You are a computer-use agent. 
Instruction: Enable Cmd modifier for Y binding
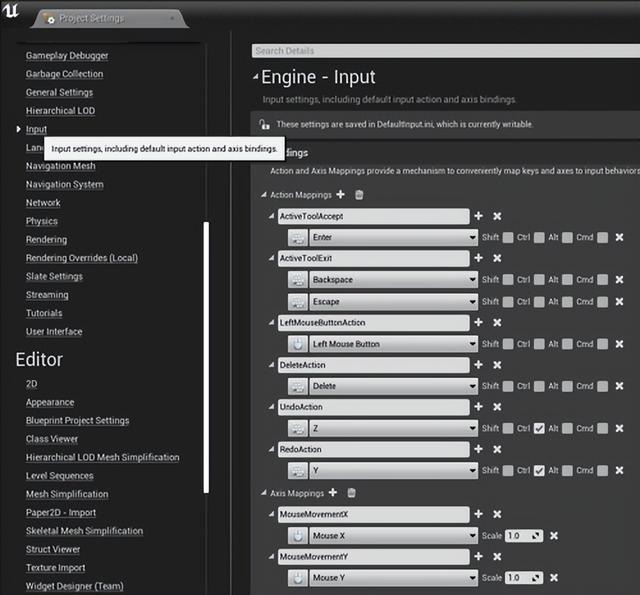click(602, 471)
